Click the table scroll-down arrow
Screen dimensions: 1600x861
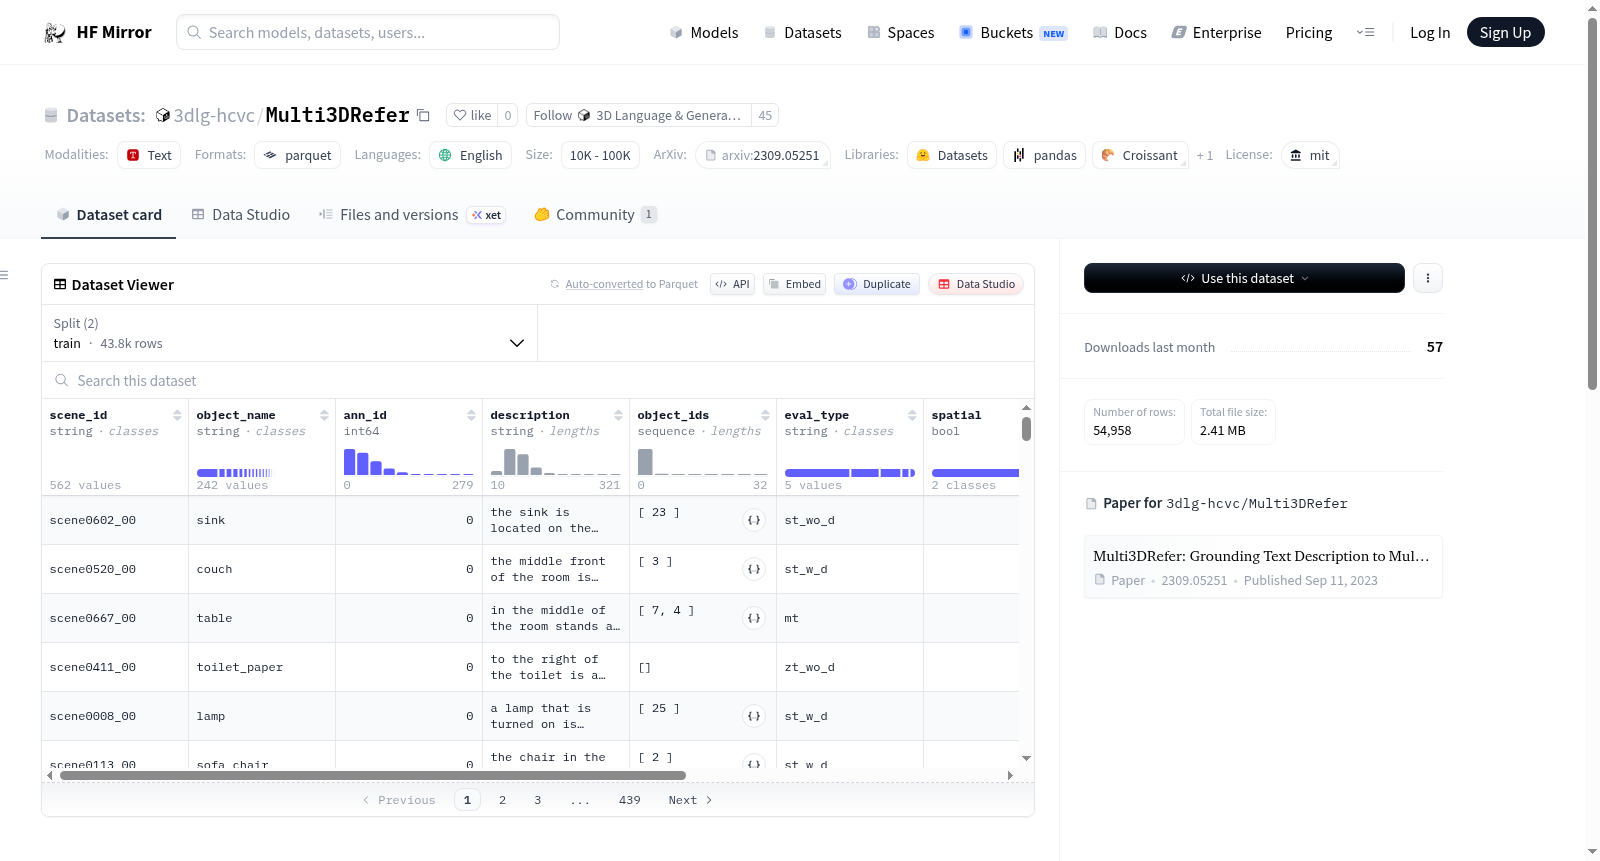pos(1026,758)
